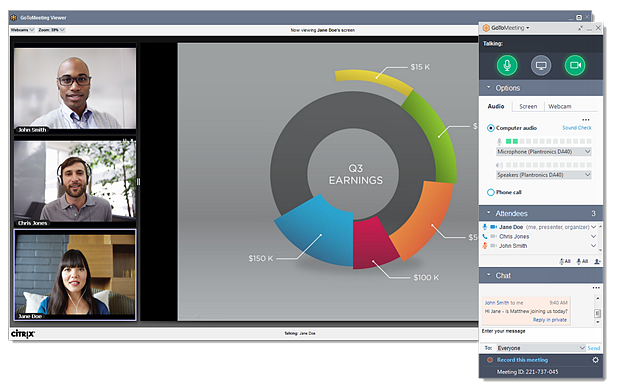
Task: Open the Speakers (Plantronics DA40) dropdown
Action: [x=544, y=175]
